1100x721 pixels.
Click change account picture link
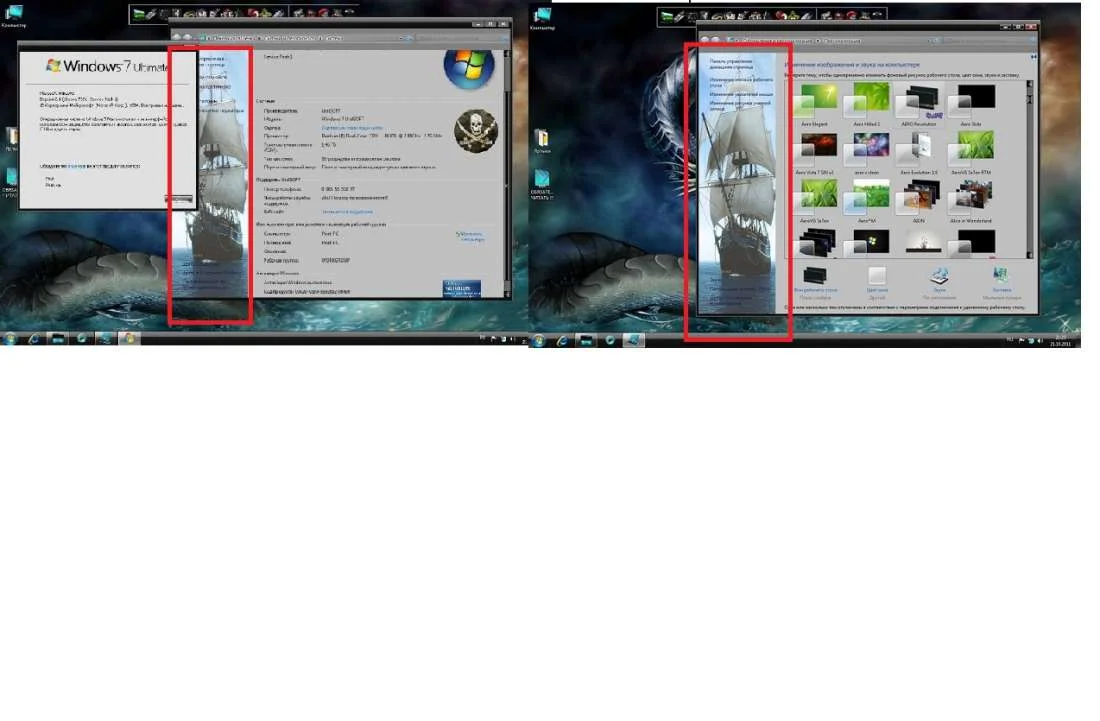741,105
